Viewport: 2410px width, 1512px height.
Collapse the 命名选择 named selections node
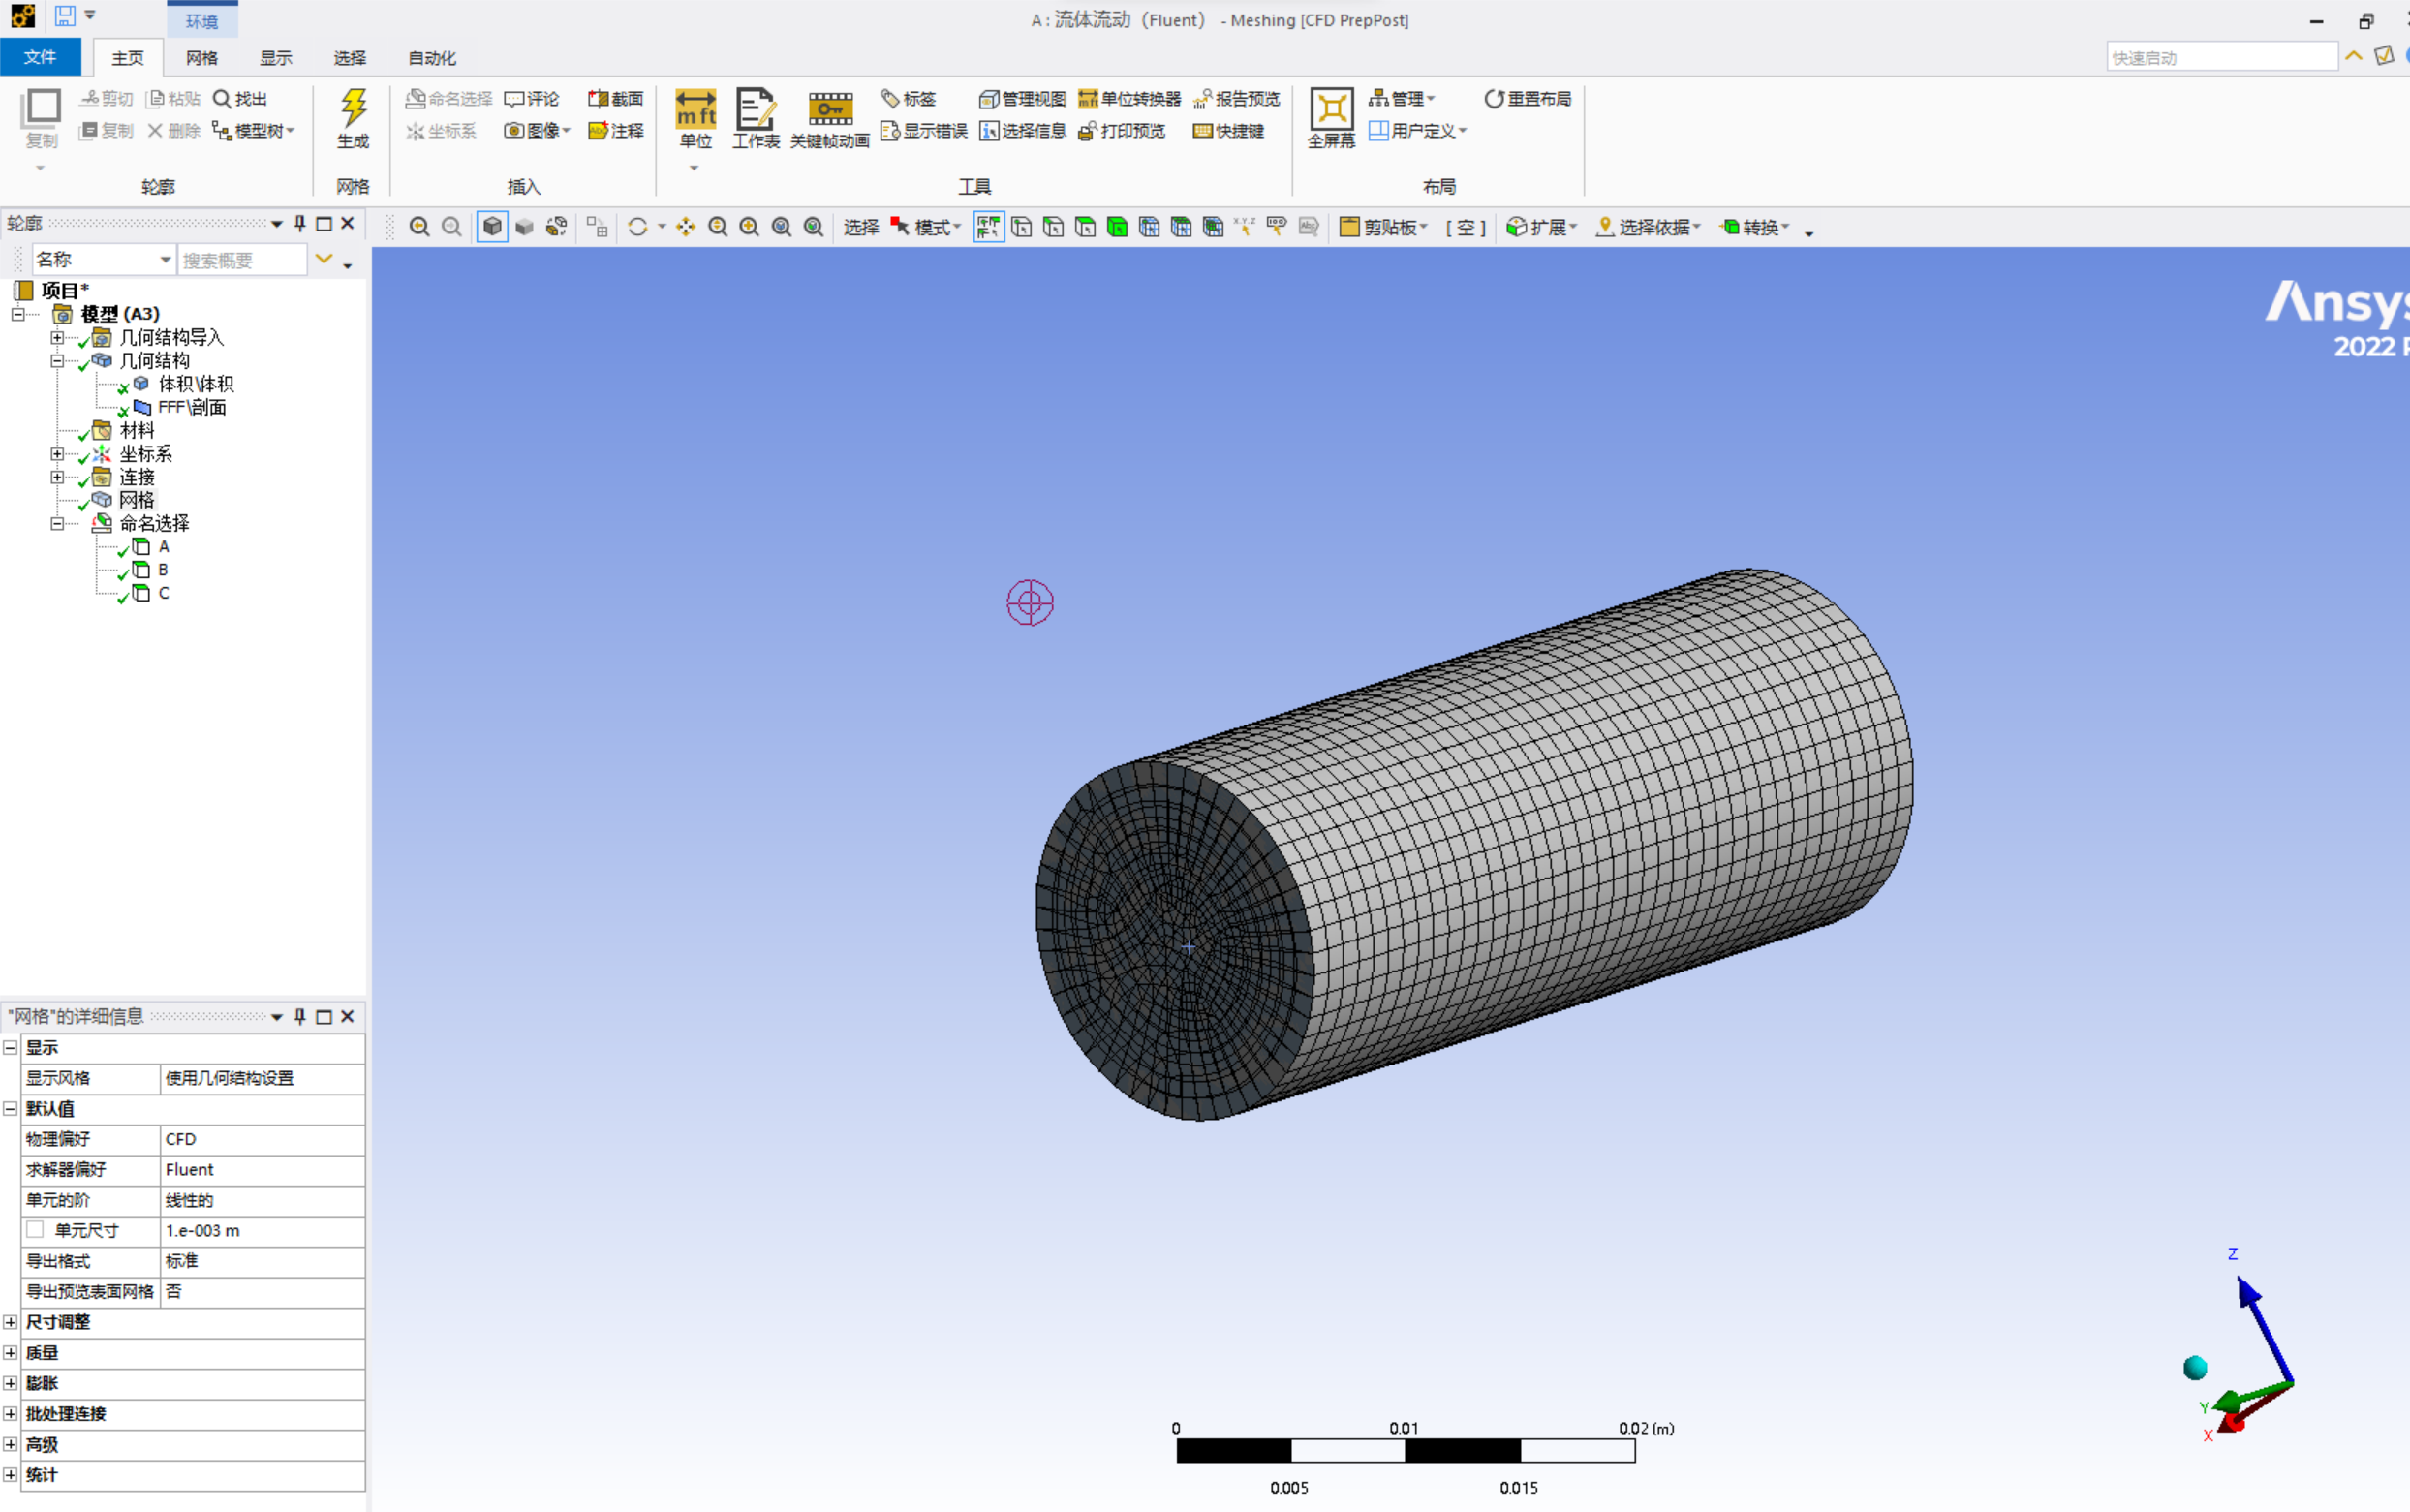pos(57,524)
